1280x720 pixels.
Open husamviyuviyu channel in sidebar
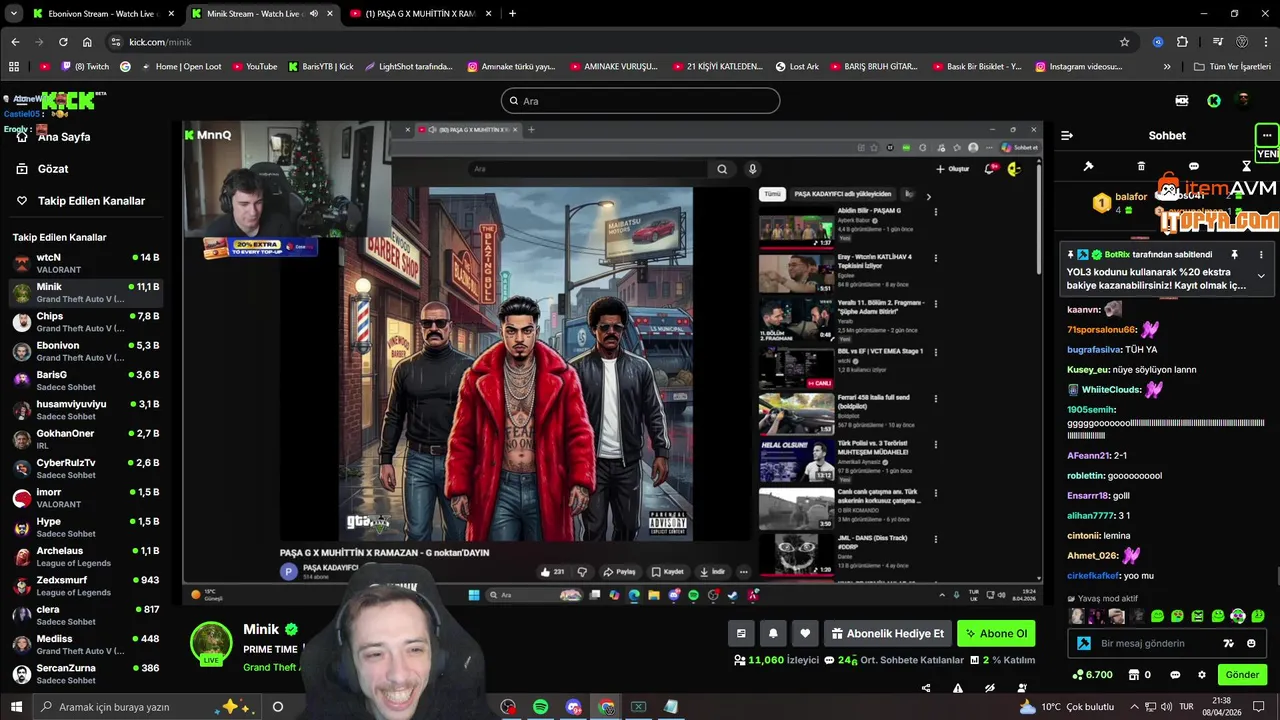(88, 410)
